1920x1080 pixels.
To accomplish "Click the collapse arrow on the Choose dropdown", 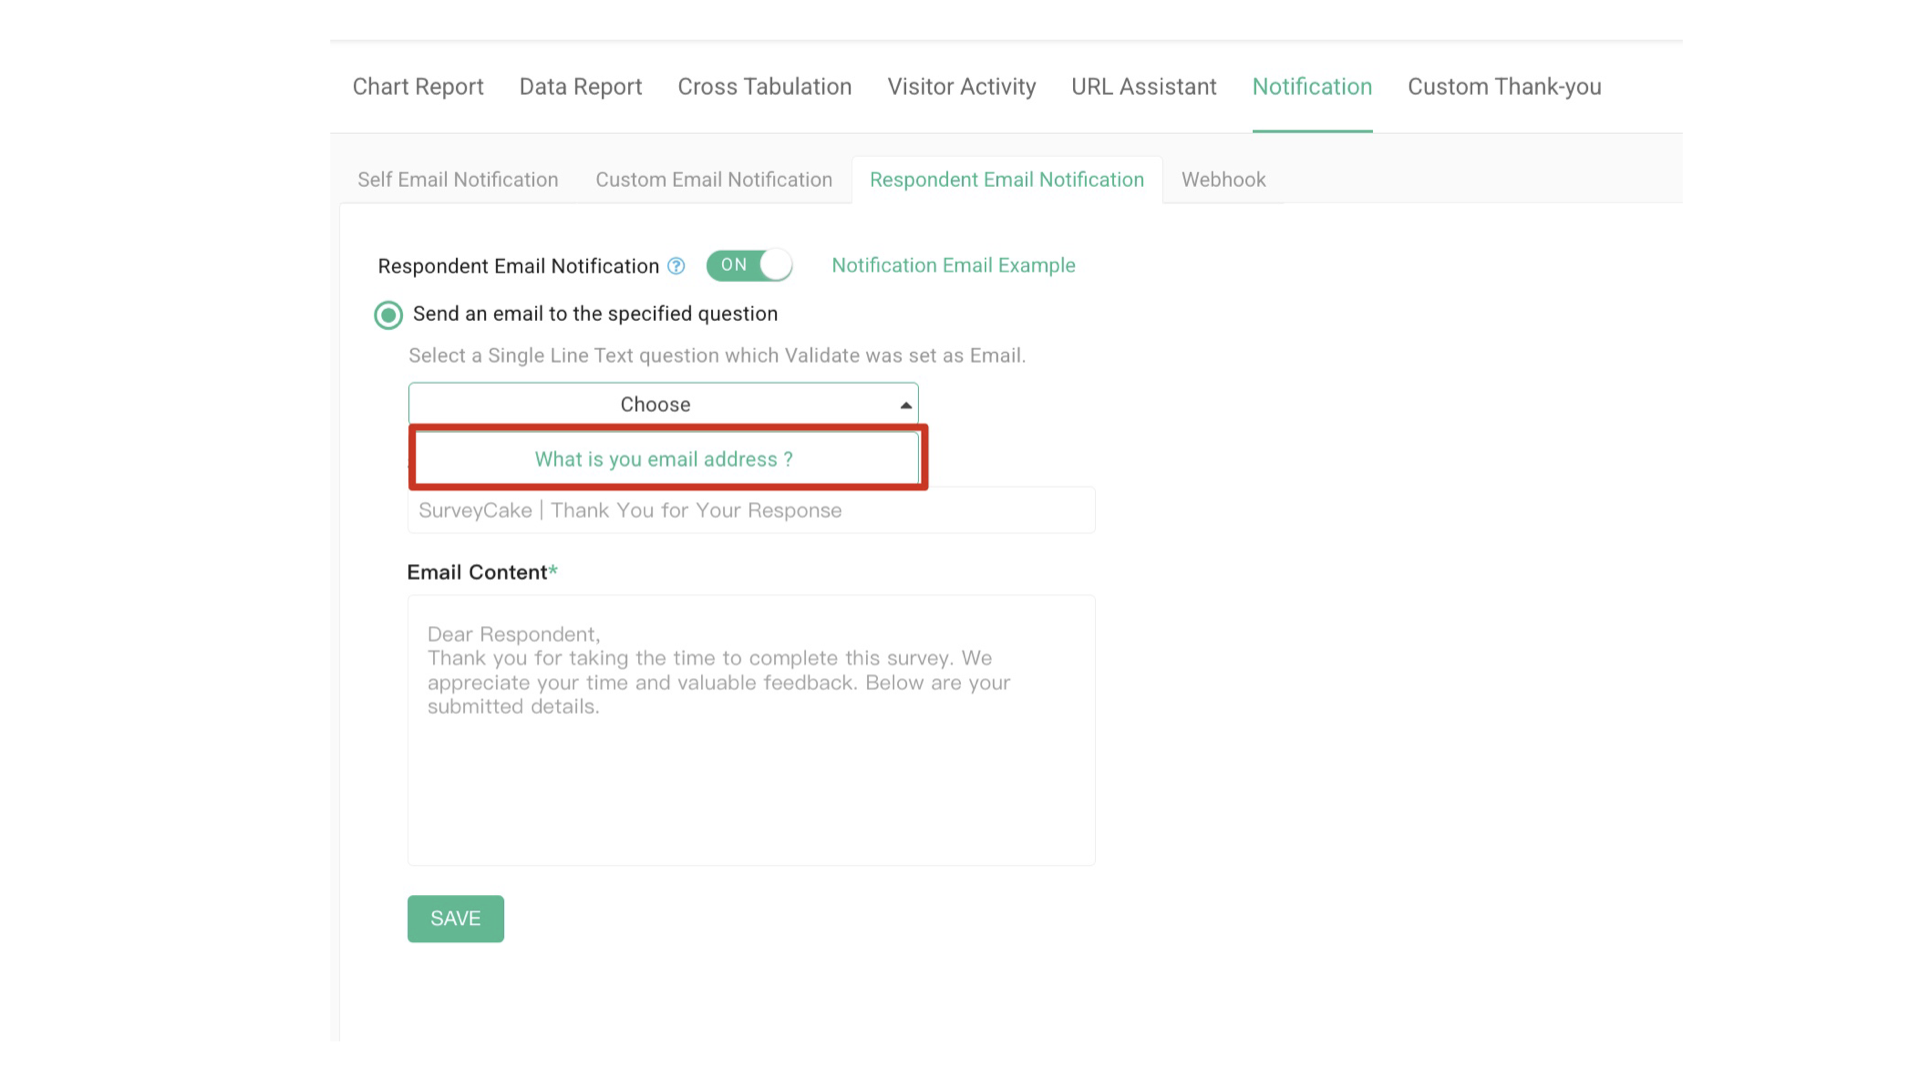I will [x=905, y=404].
